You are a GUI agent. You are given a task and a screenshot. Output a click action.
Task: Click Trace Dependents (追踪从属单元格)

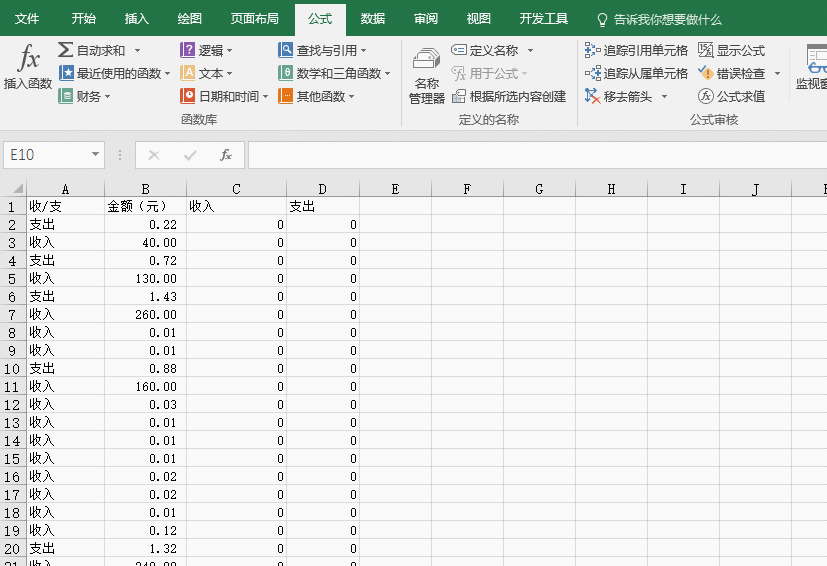point(636,73)
